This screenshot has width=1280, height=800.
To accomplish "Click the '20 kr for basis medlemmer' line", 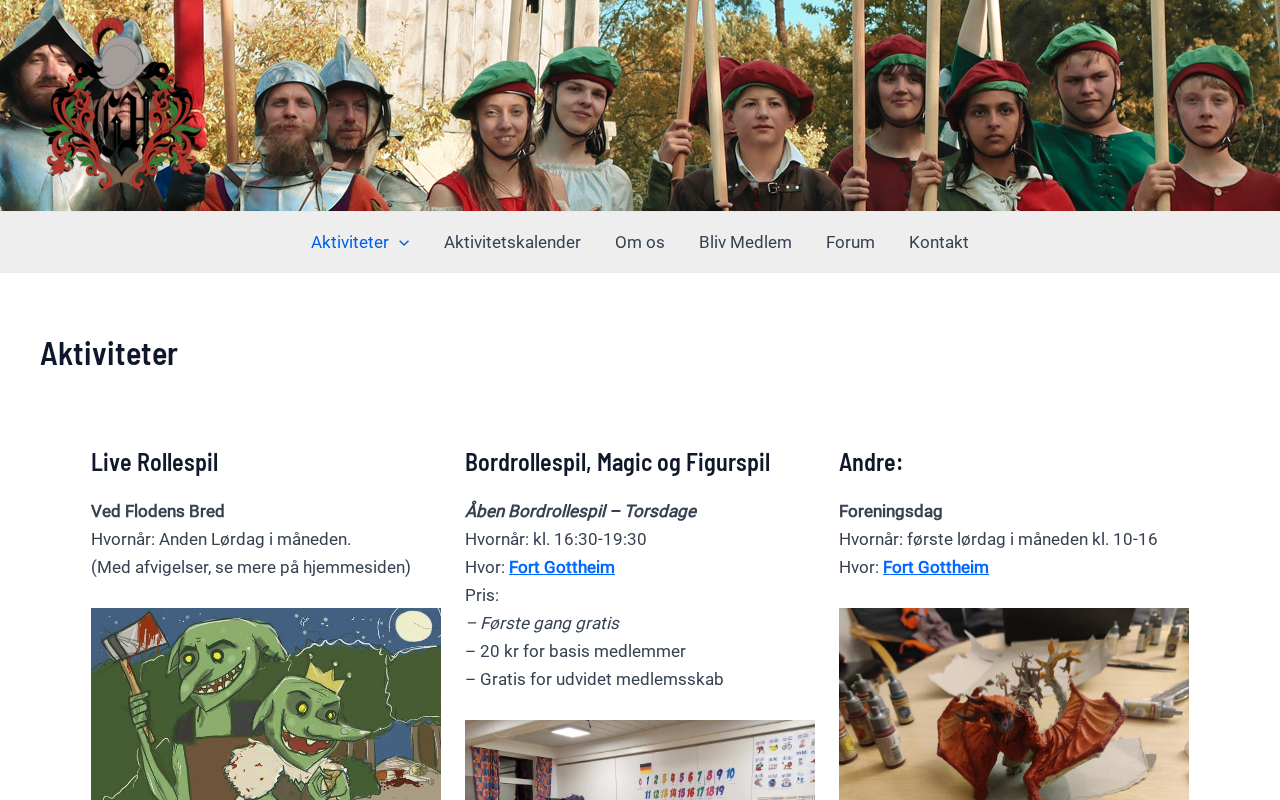I will tap(576, 651).
